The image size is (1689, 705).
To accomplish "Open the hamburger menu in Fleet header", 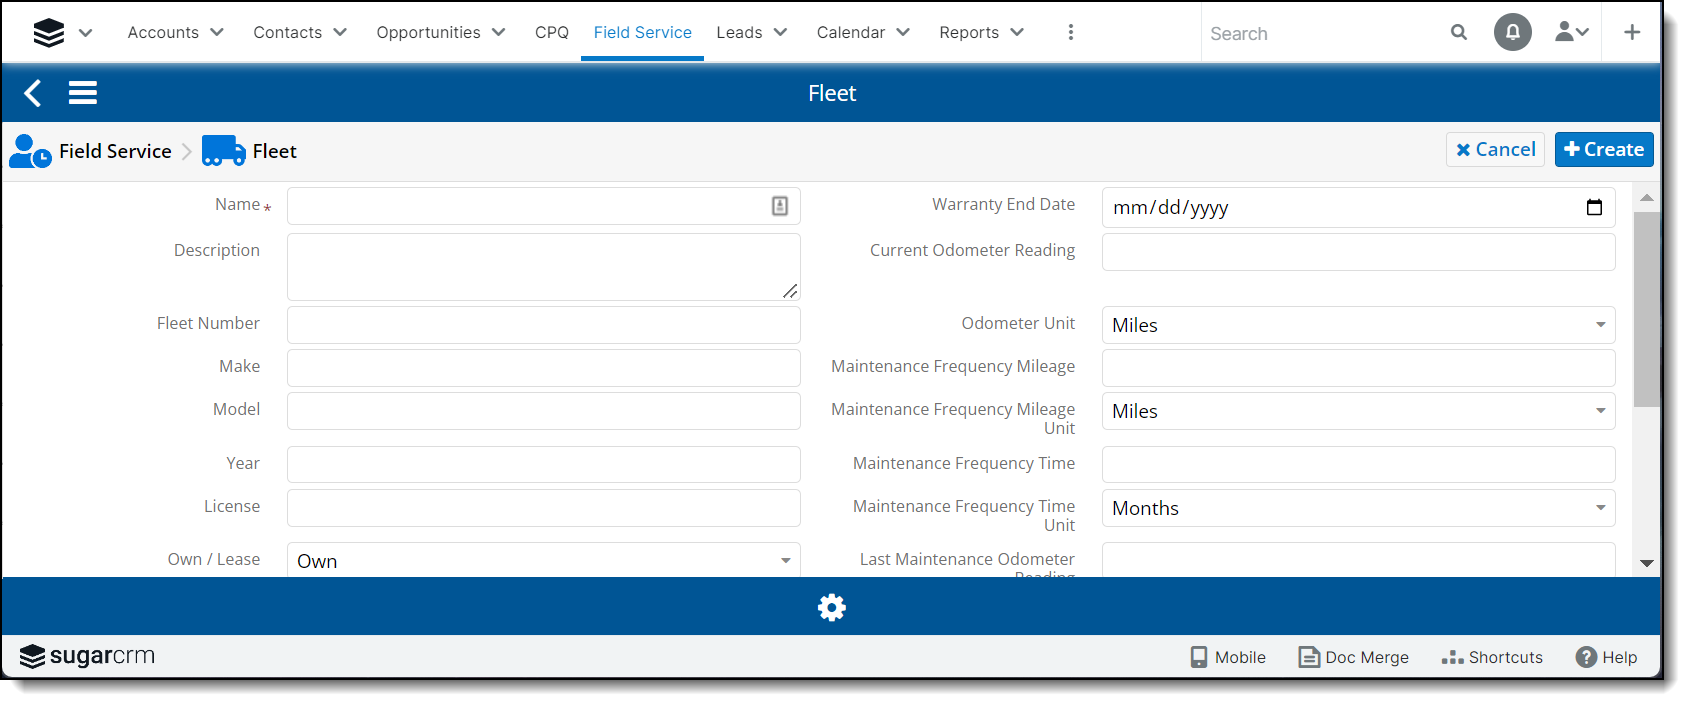I will coord(83,93).
